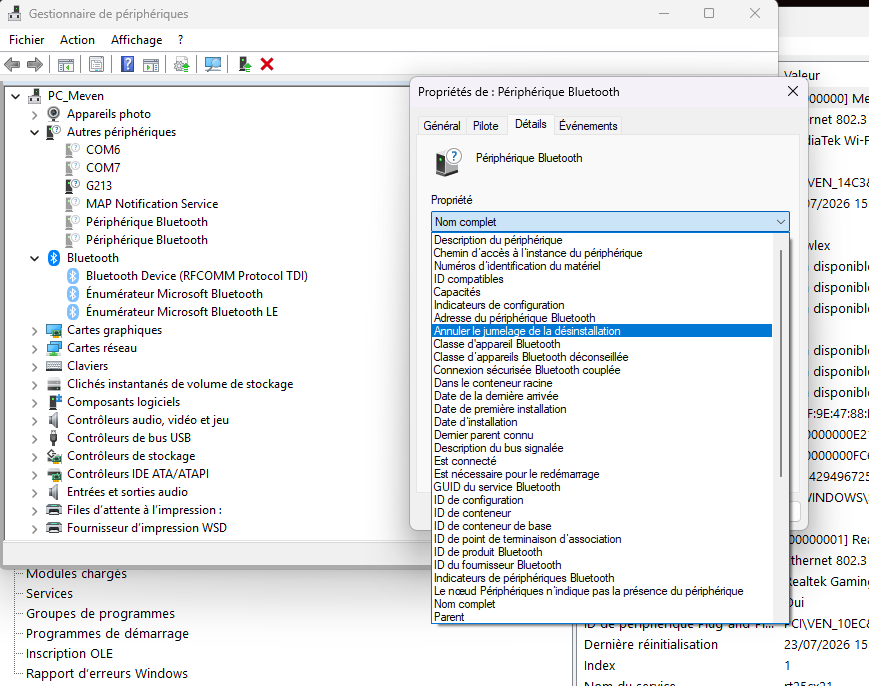Choose 'Parent' at the list bottom
Viewport: 869px width, 686px height.
(602, 617)
